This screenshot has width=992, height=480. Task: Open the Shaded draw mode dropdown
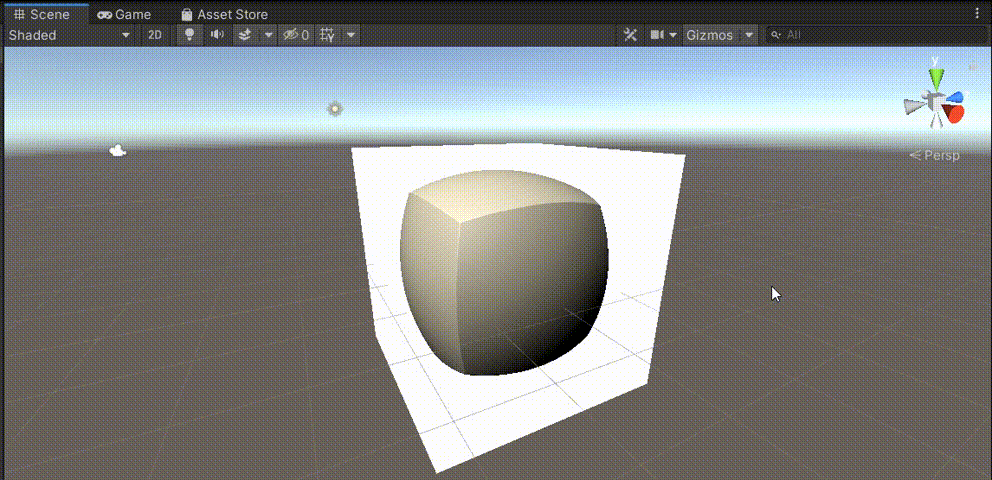[x=70, y=35]
